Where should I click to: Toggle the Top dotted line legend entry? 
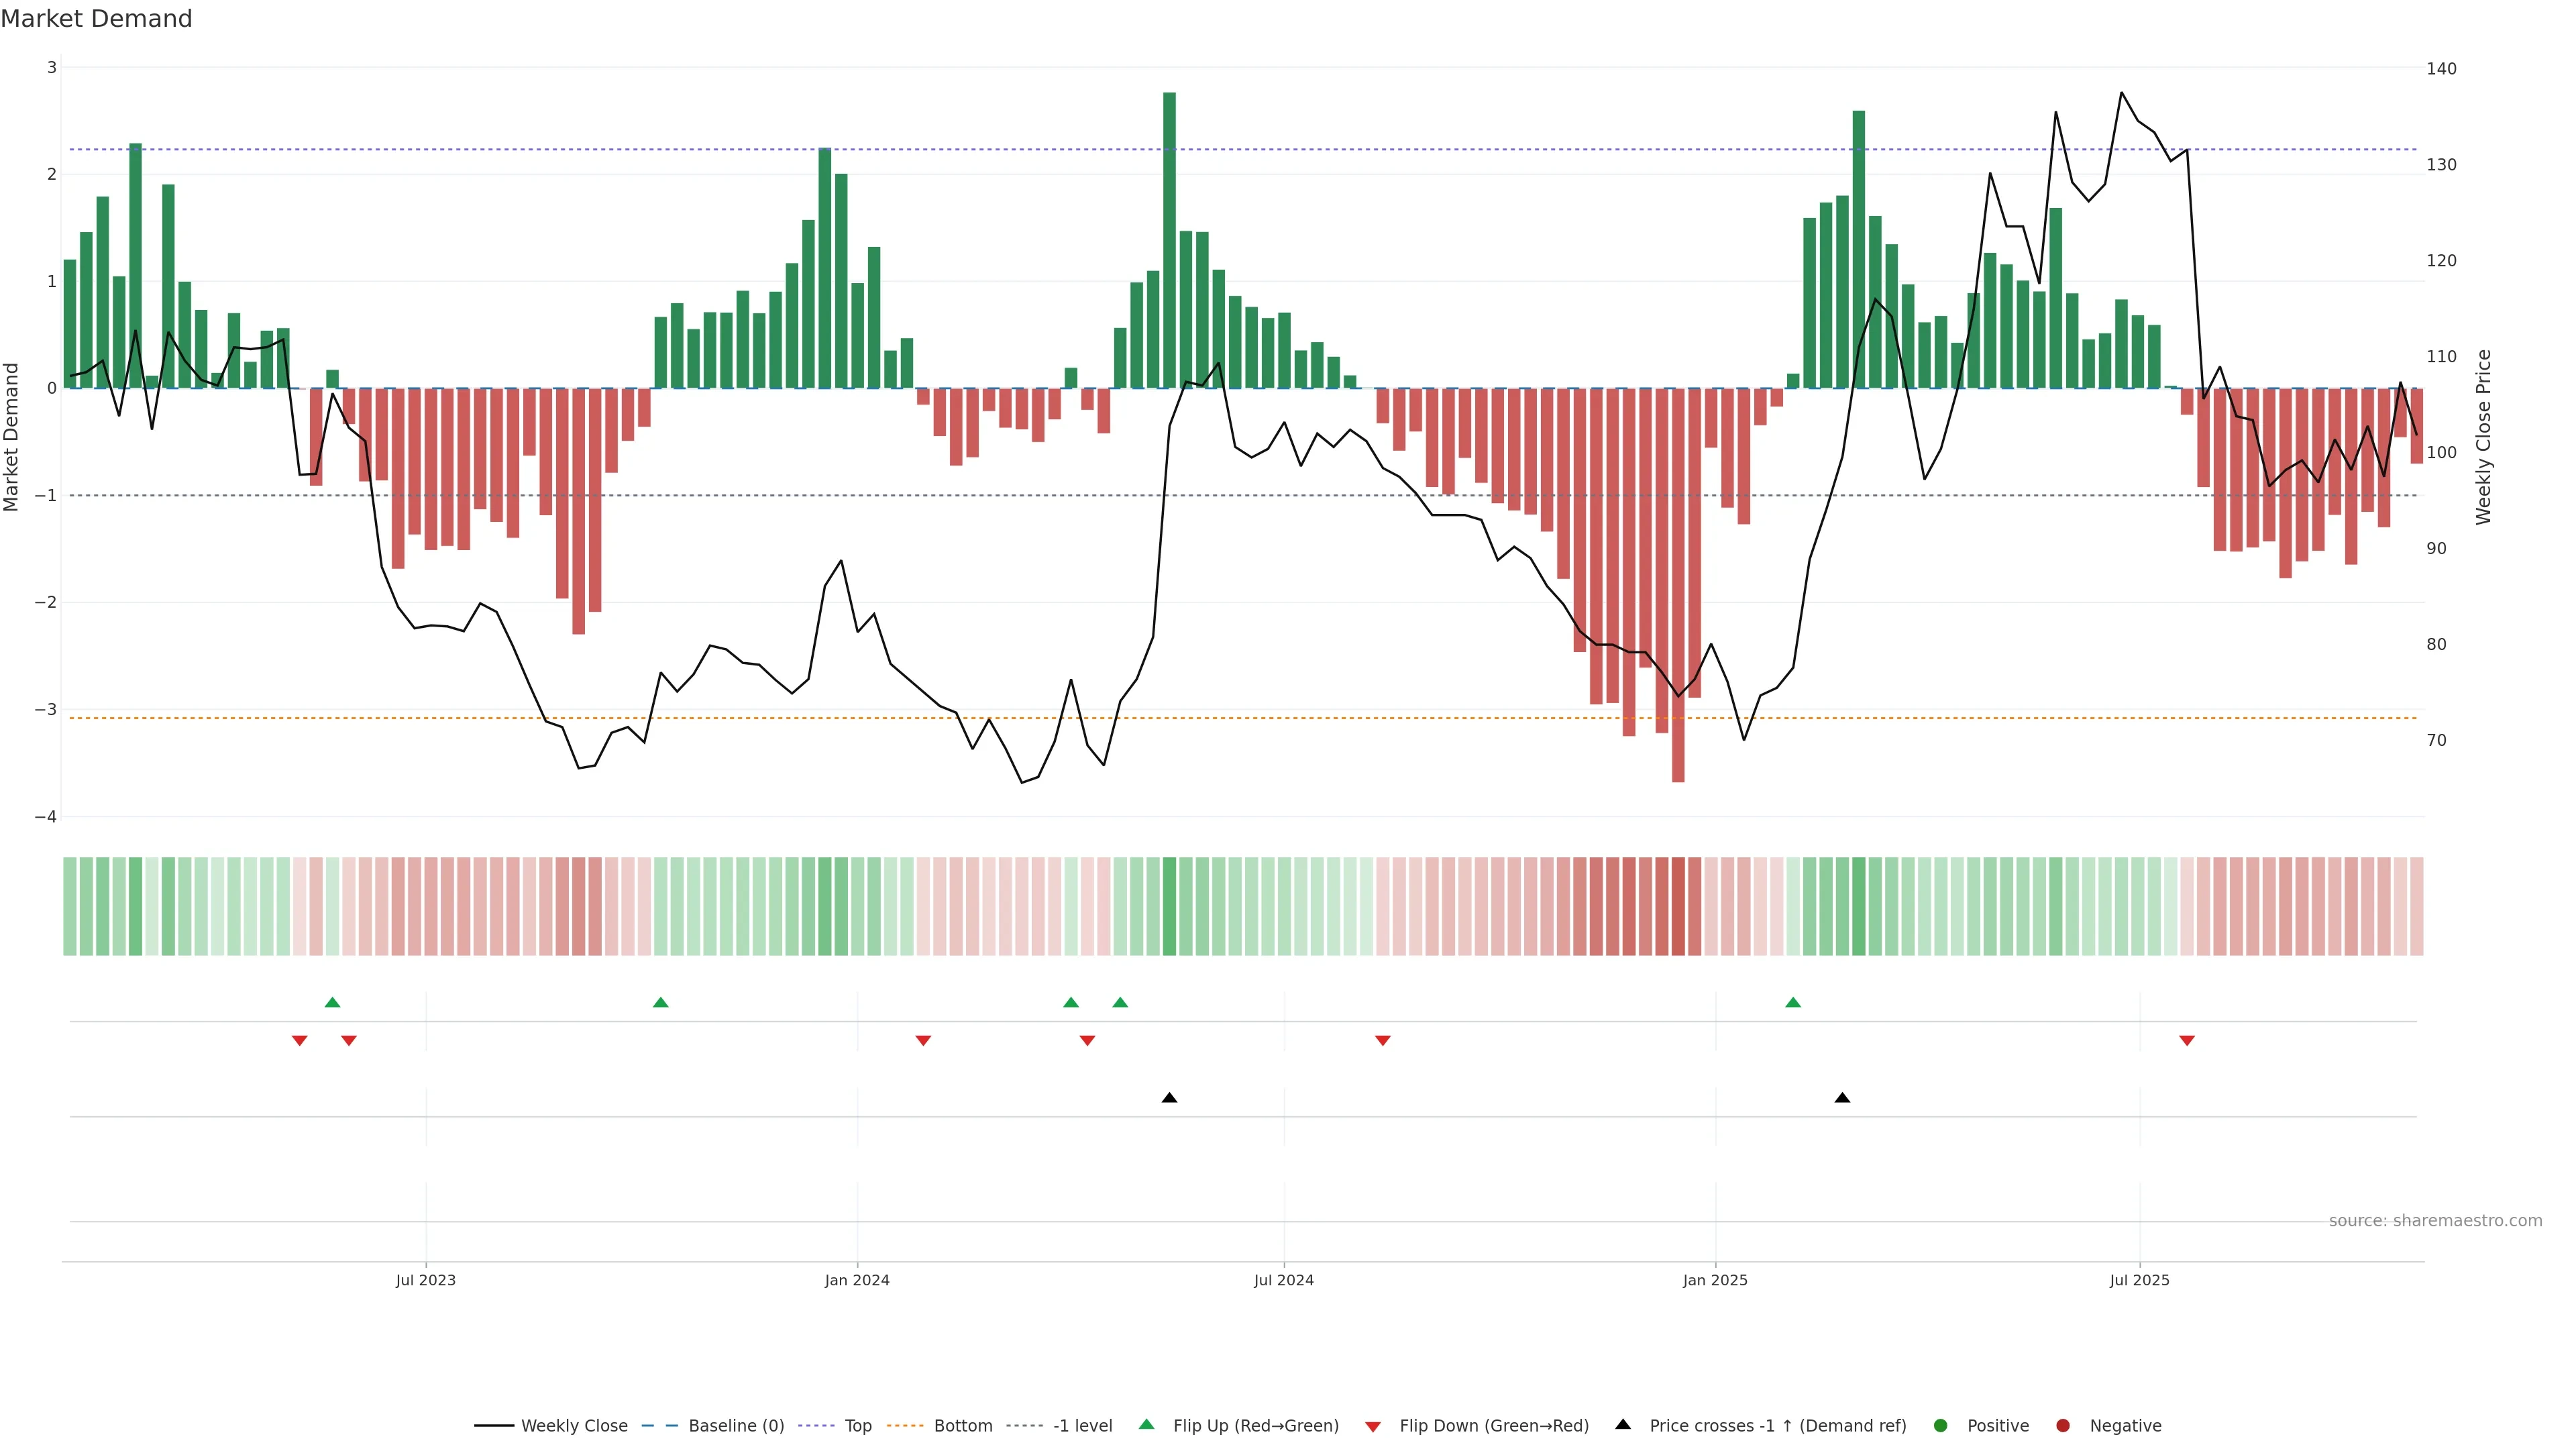click(x=857, y=1425)
